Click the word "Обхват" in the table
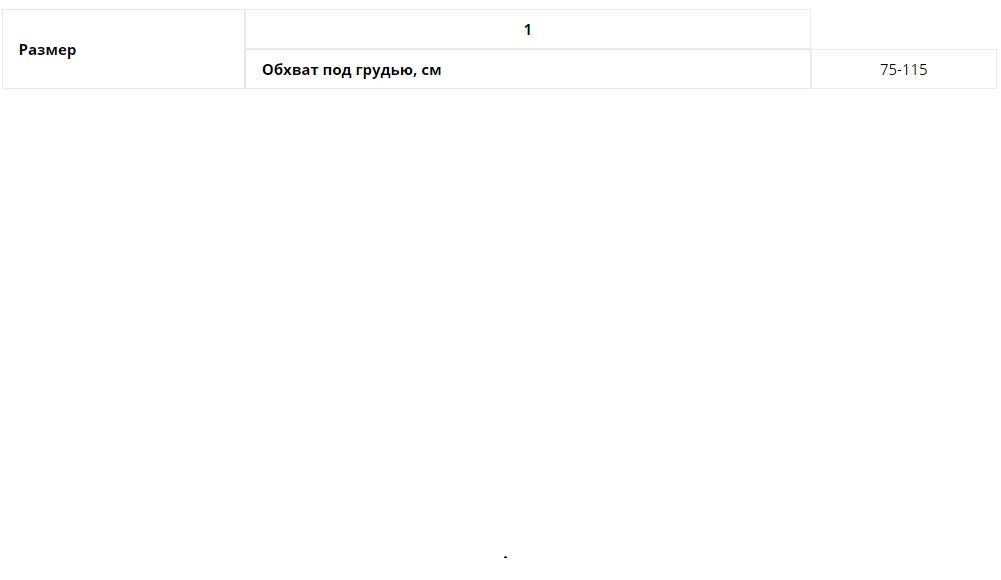The width and height of the screenshot is (1001, 580). (x=290, y=70)
